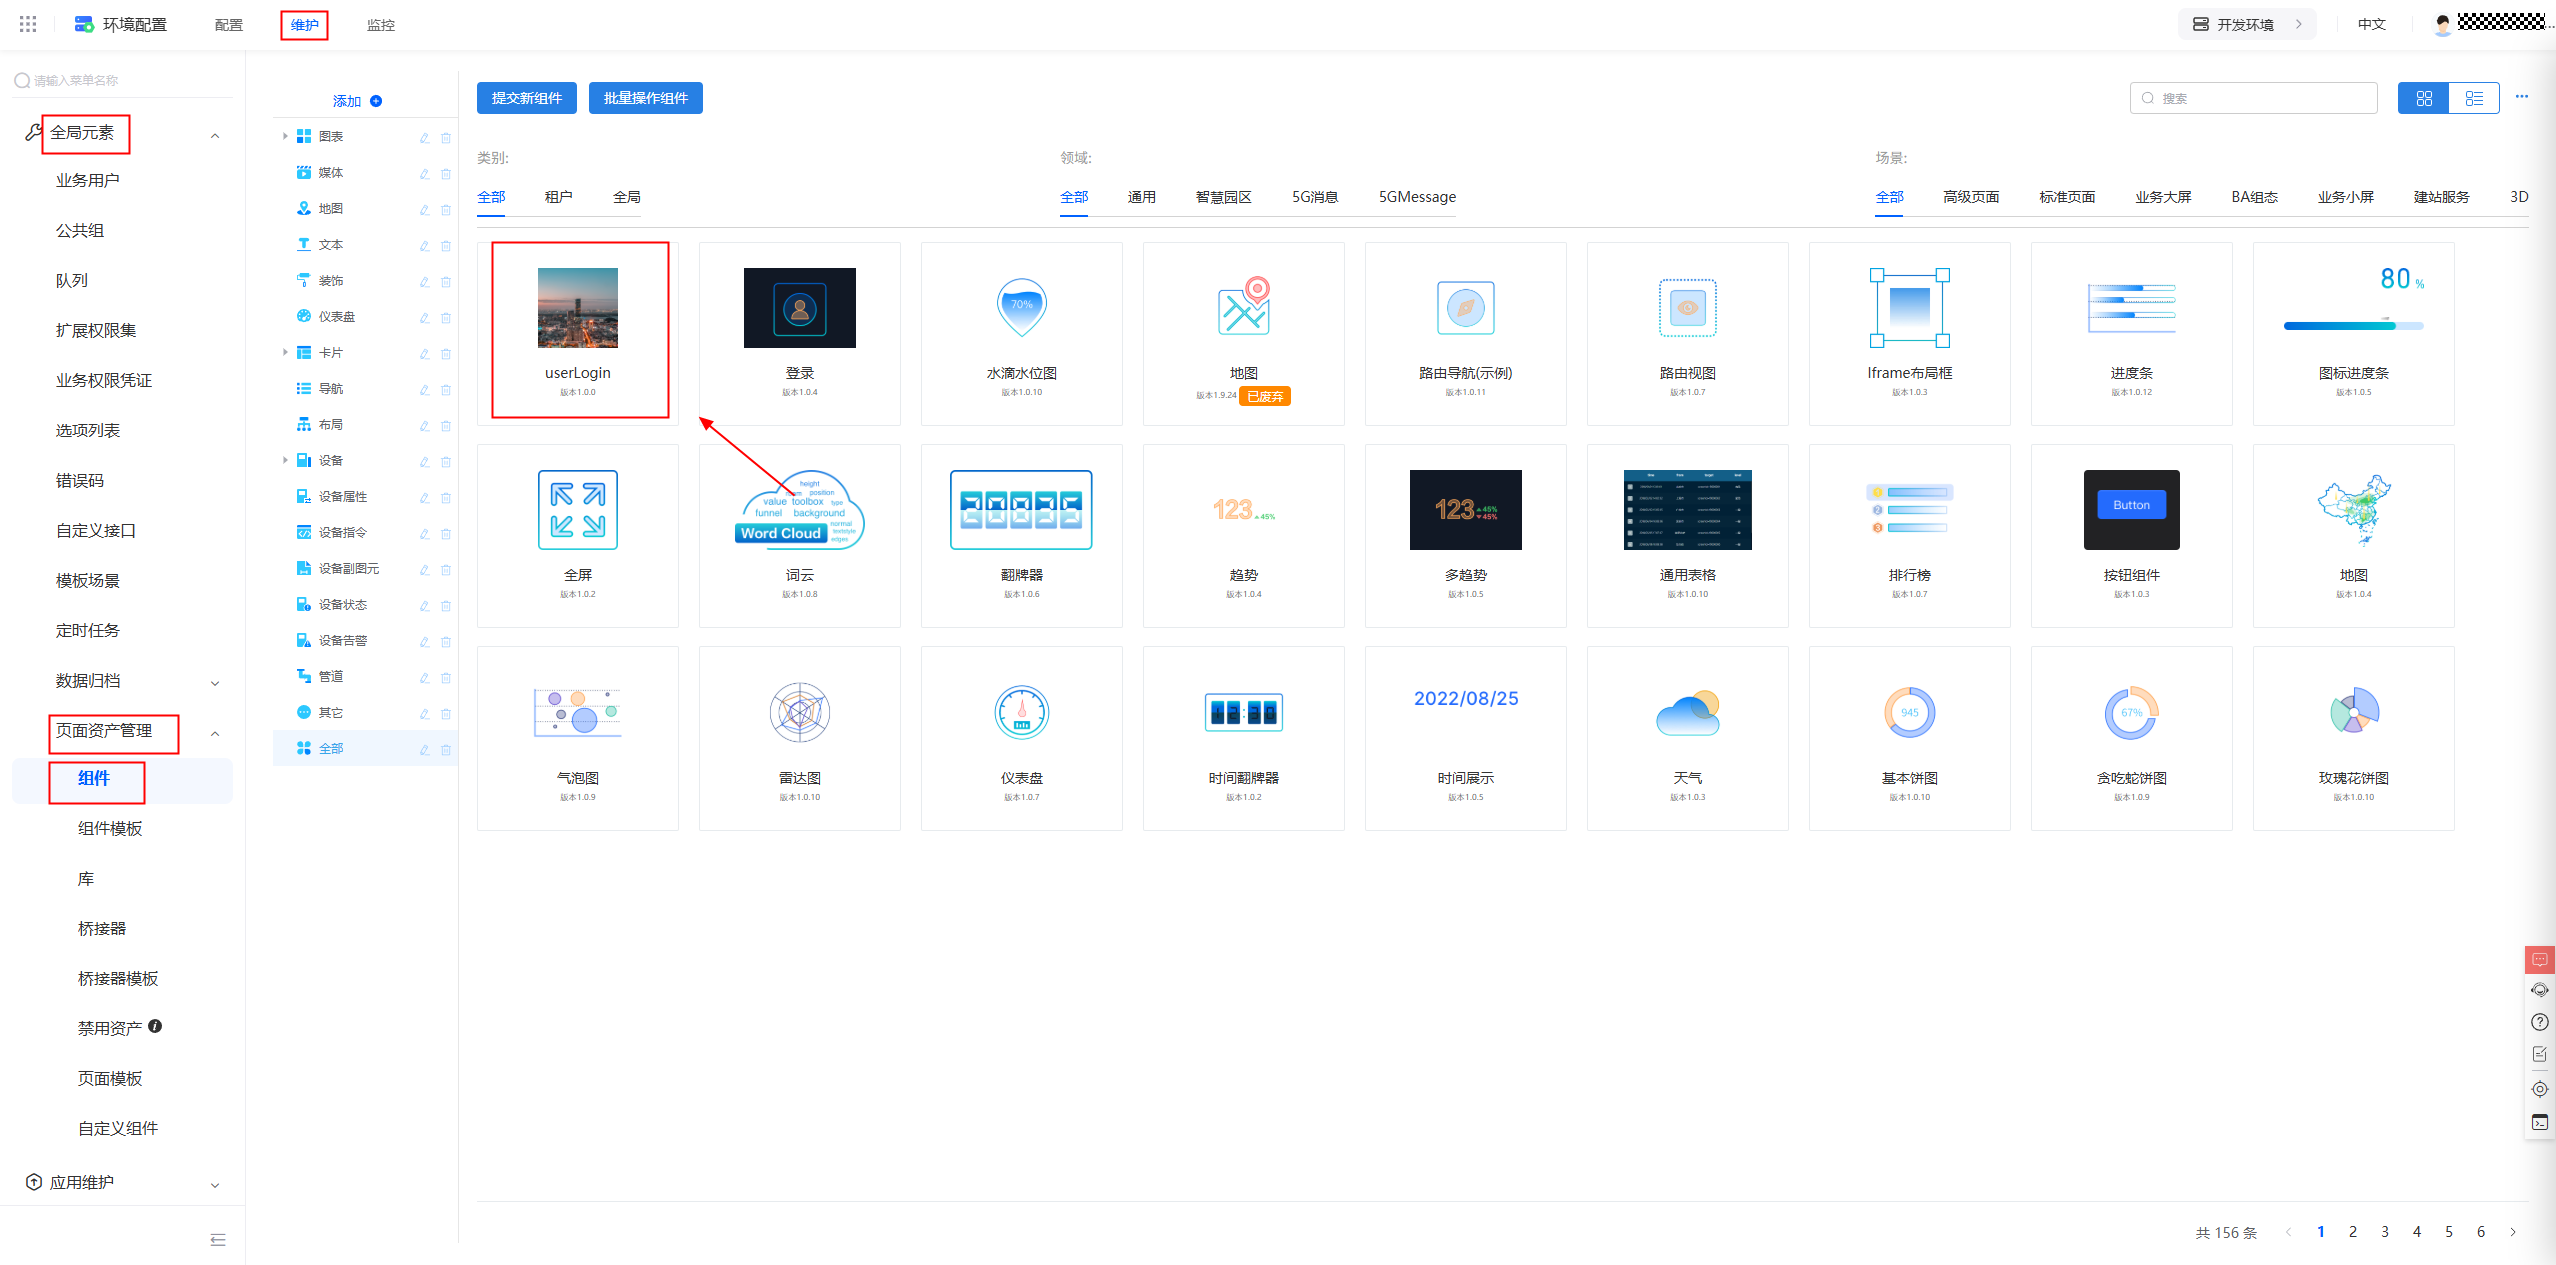Open the help question mark icon
This screenshot has height=1265, width=2556.
pos(2539,1022)
